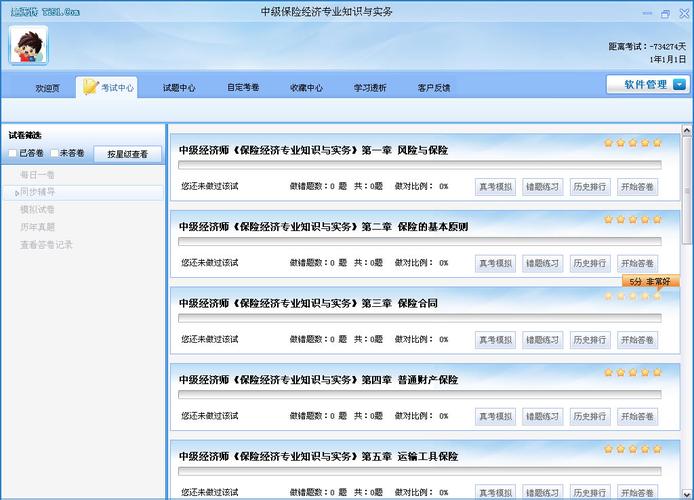Viewport: 694px width, 500px height.
Task: Switch to the 试题中心 tab
Action: pos(179,88)
